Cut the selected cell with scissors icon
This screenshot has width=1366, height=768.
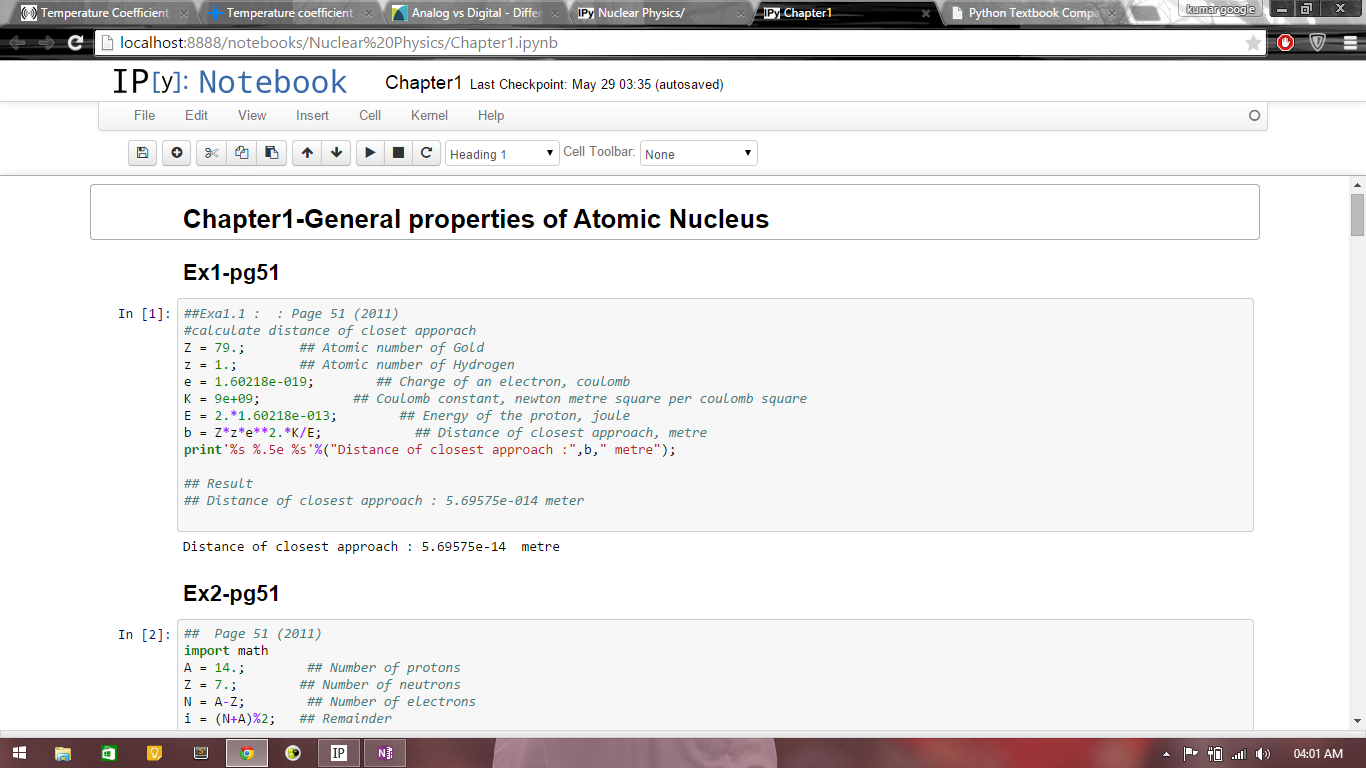pos(211,153)
